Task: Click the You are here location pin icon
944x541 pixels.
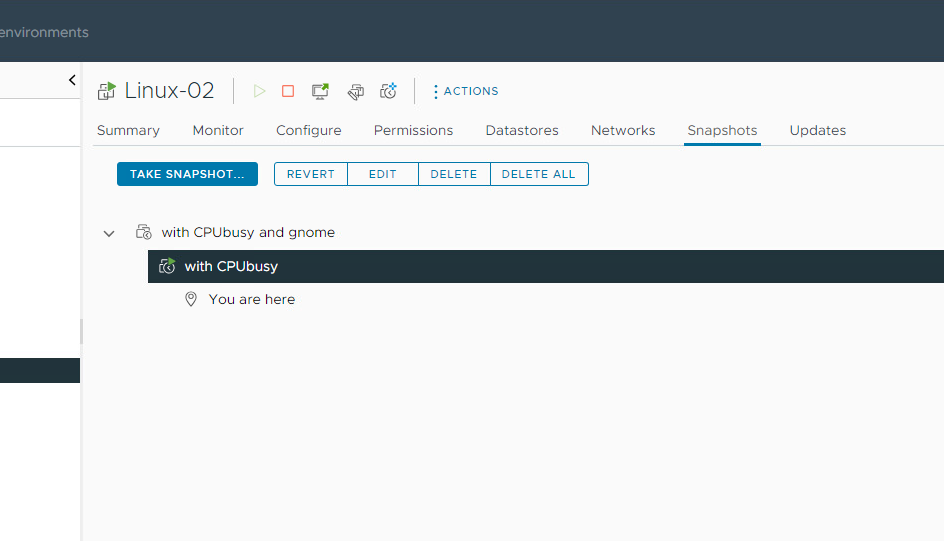Action: (x=191, y=299)
